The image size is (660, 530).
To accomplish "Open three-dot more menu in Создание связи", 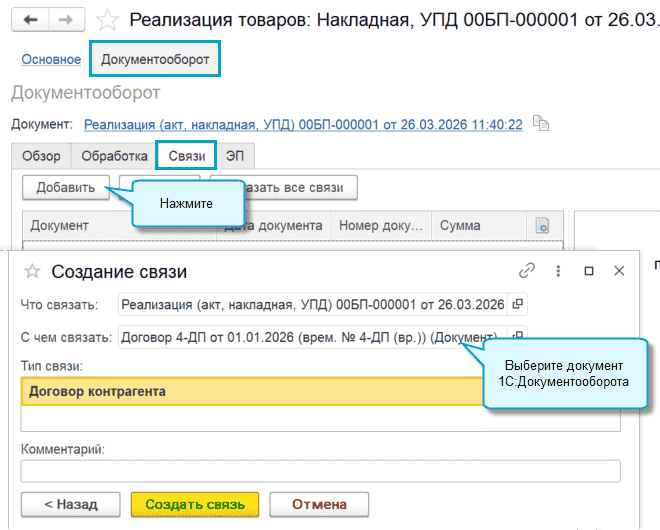I will 558,271.
